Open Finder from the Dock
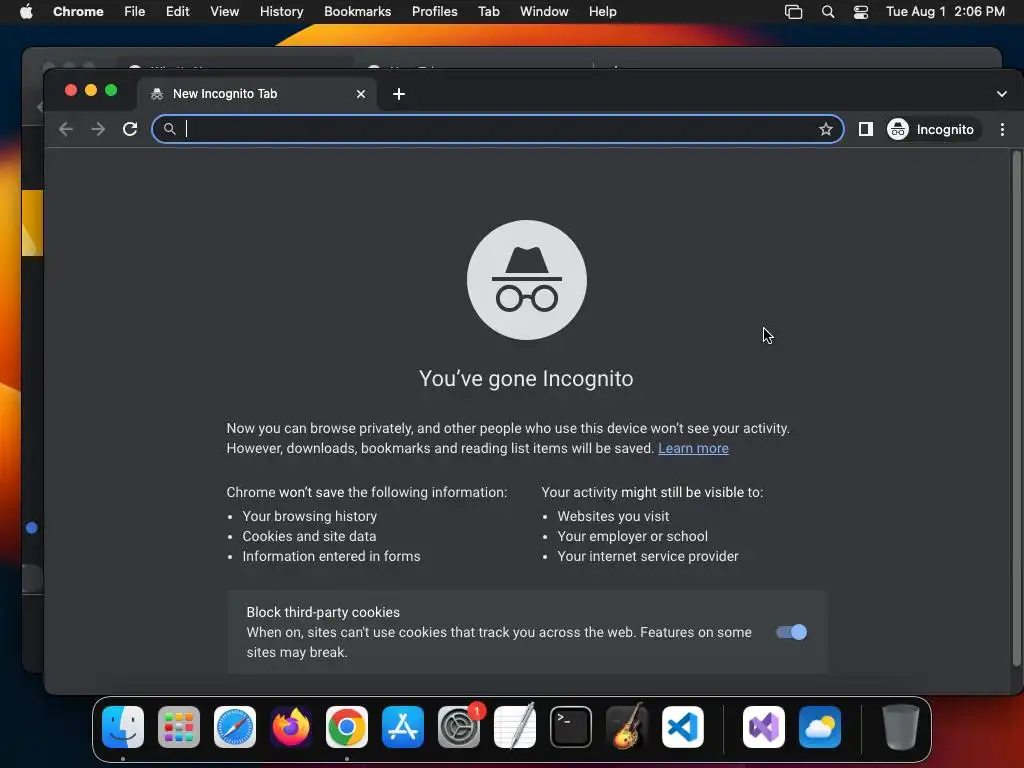 [x=123, y=727]
